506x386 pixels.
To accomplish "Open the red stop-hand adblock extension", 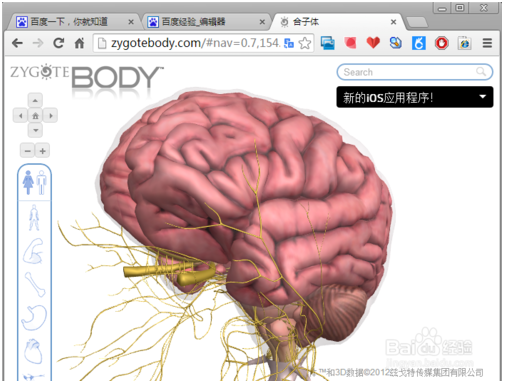I will pyautogui.click(x=442, y=43).
